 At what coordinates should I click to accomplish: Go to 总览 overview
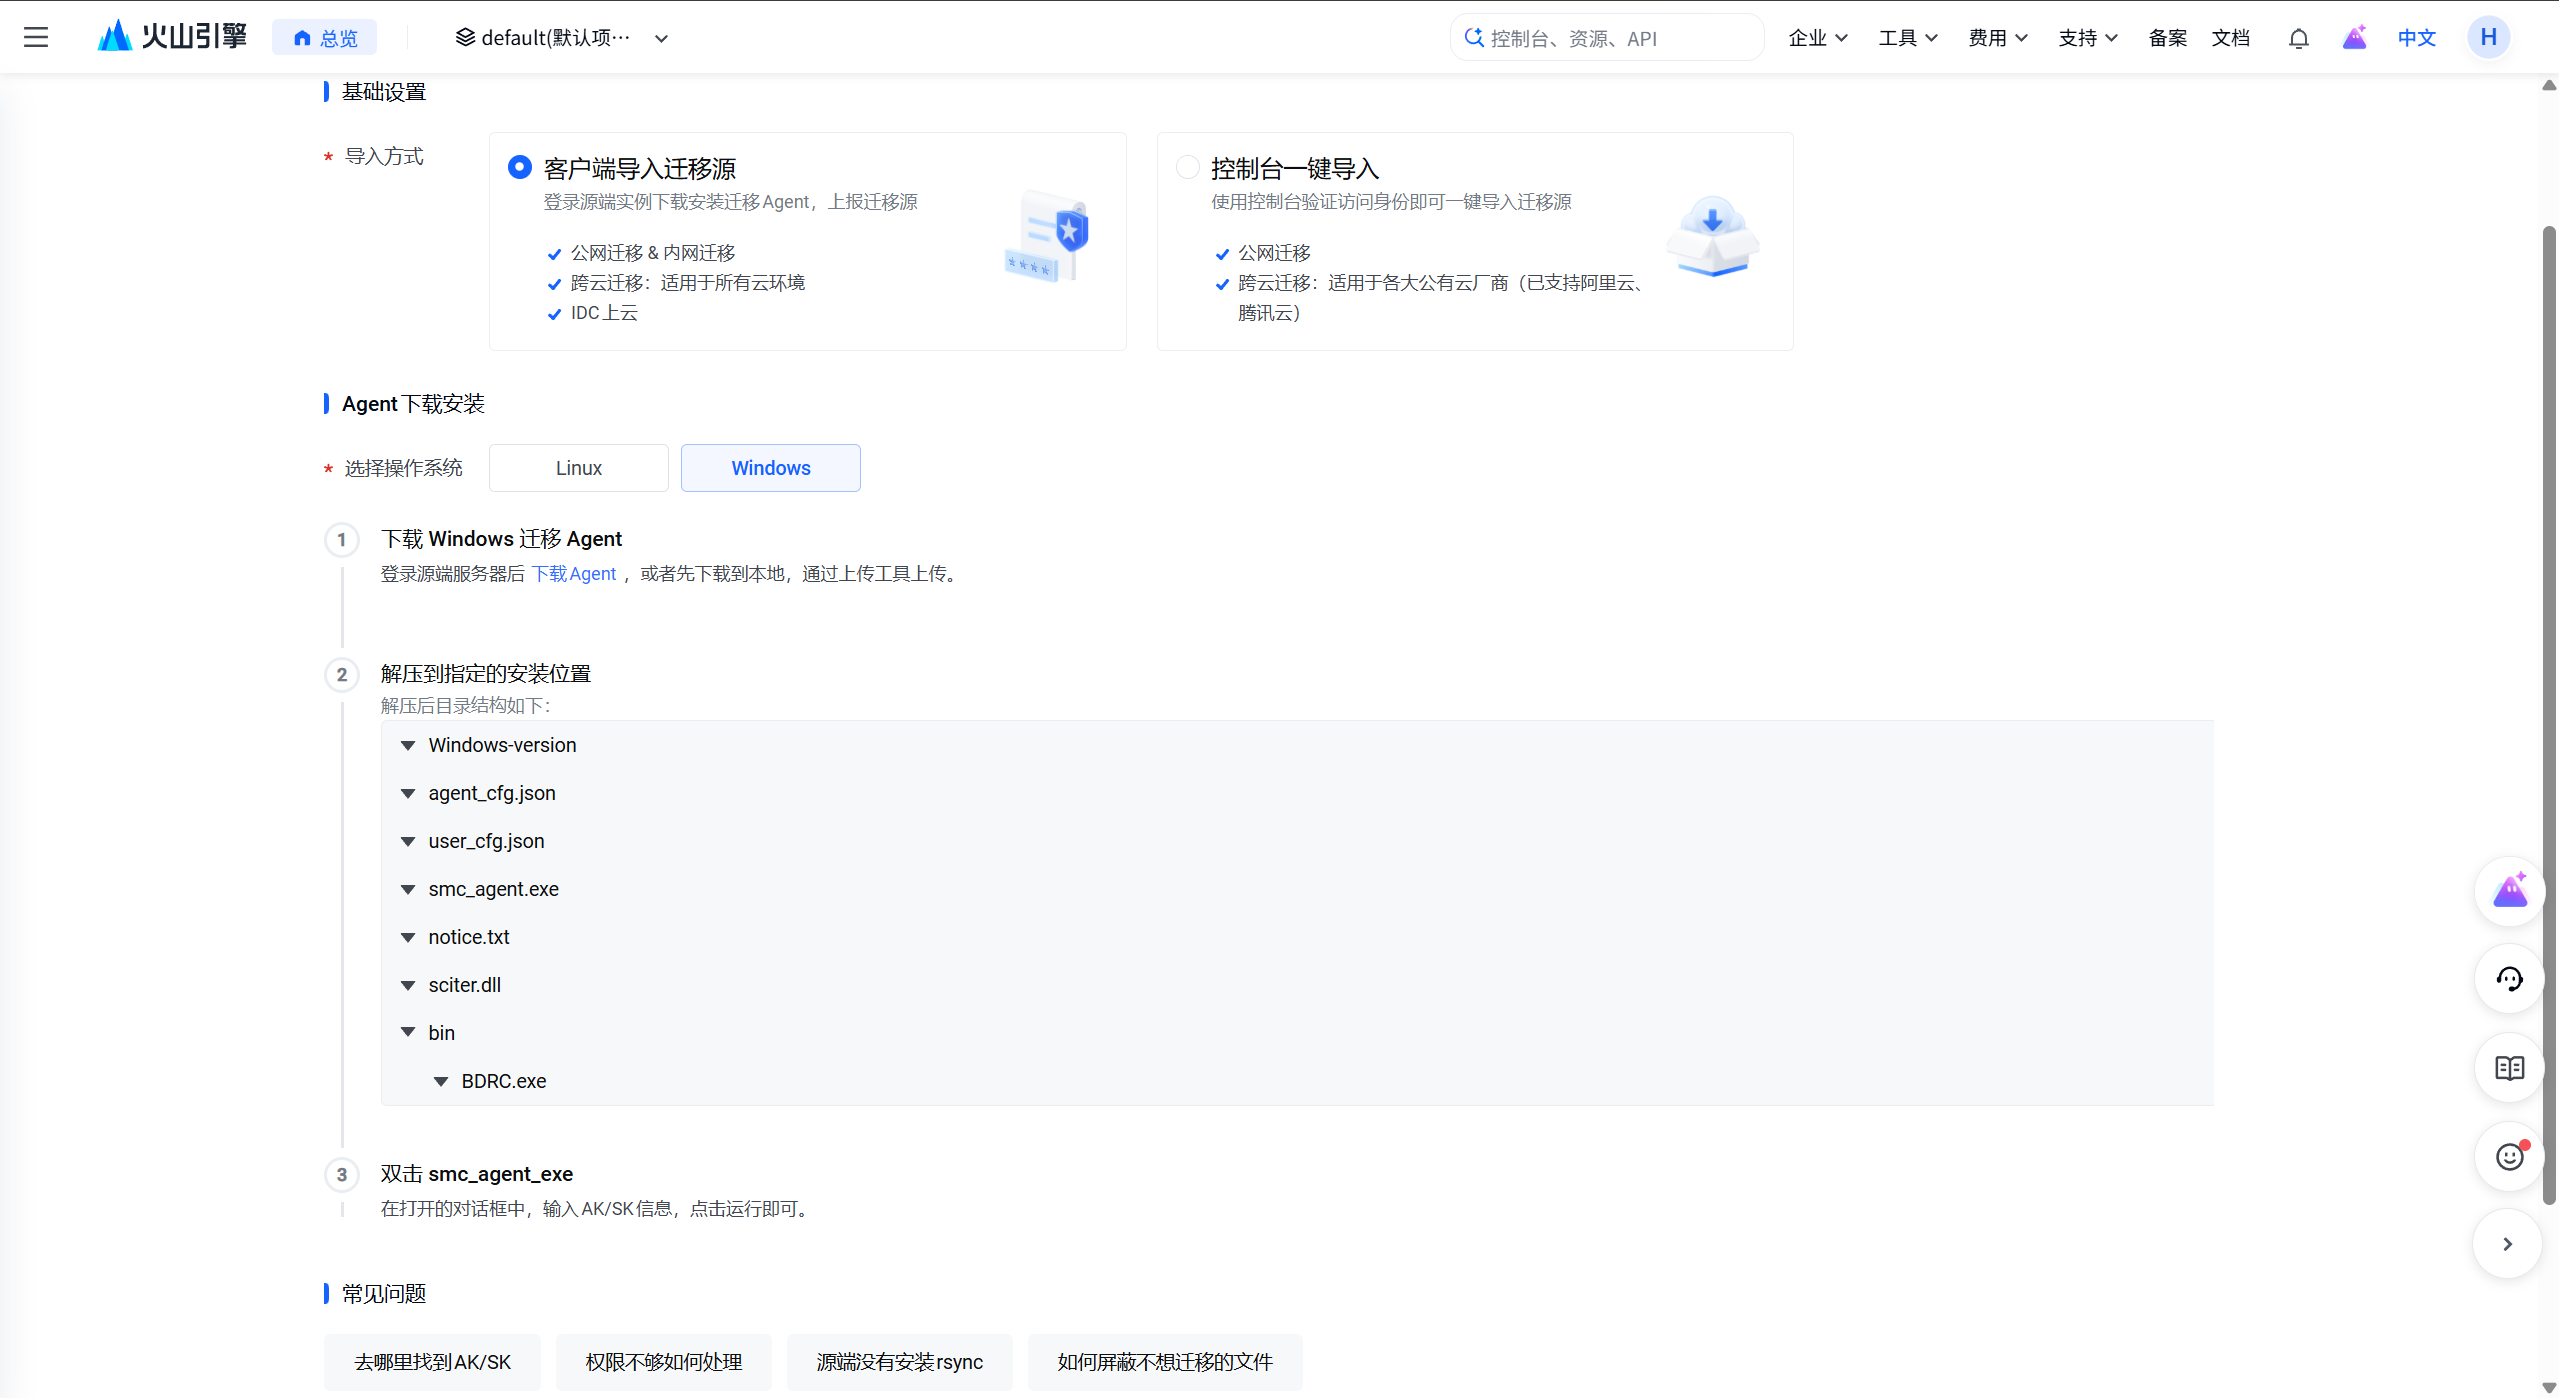click(324, 38)
